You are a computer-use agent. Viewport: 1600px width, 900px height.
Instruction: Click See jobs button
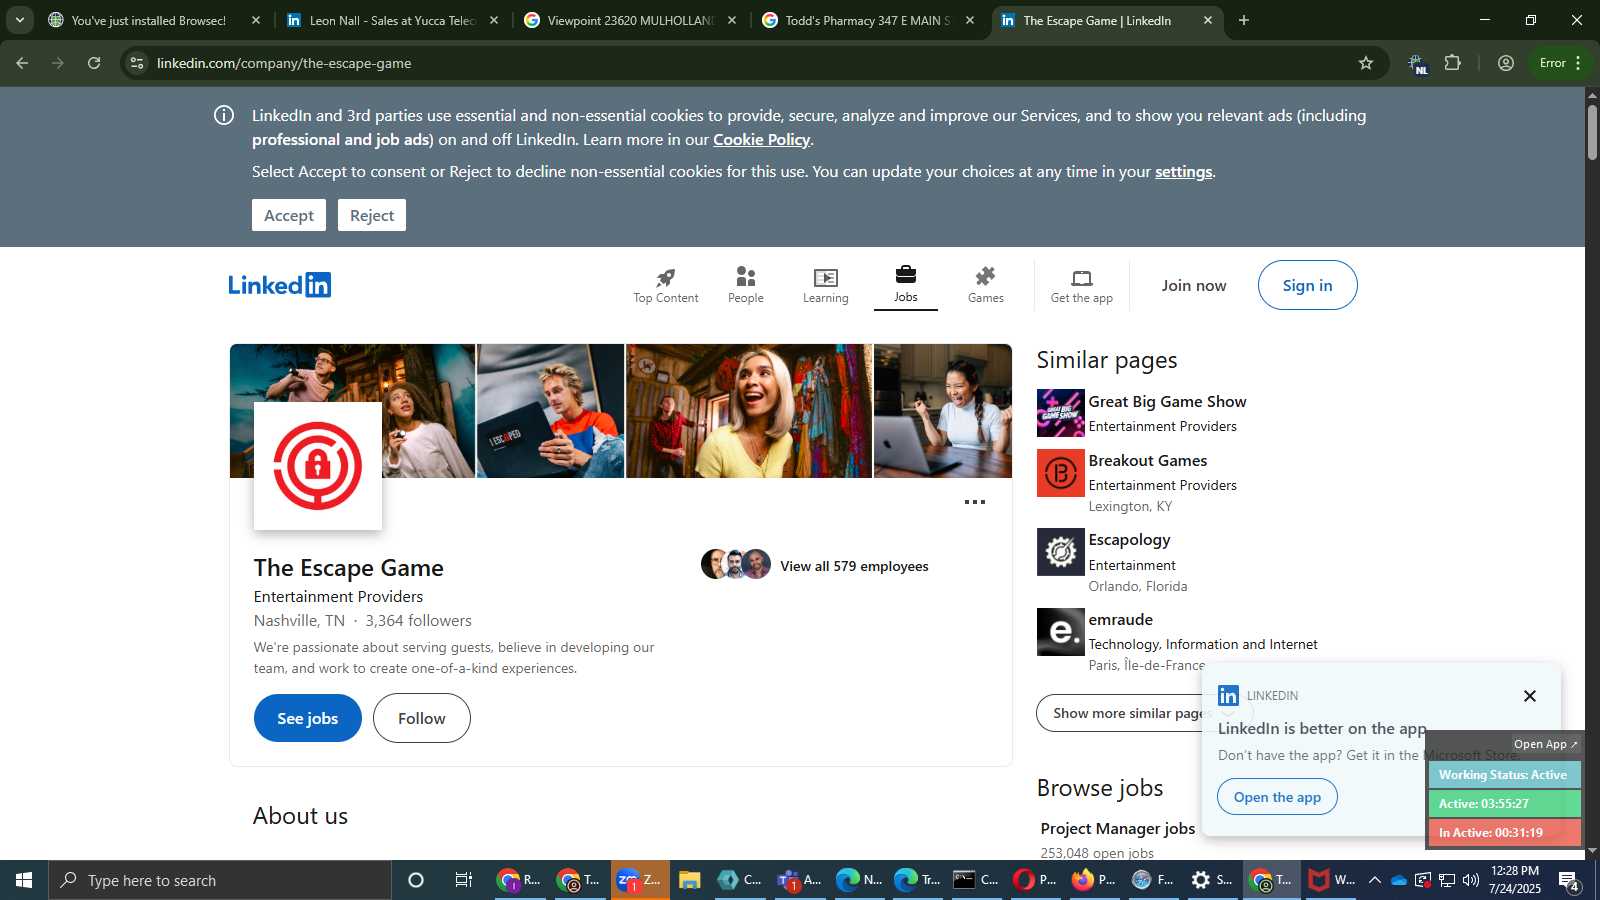pos(308,718)
